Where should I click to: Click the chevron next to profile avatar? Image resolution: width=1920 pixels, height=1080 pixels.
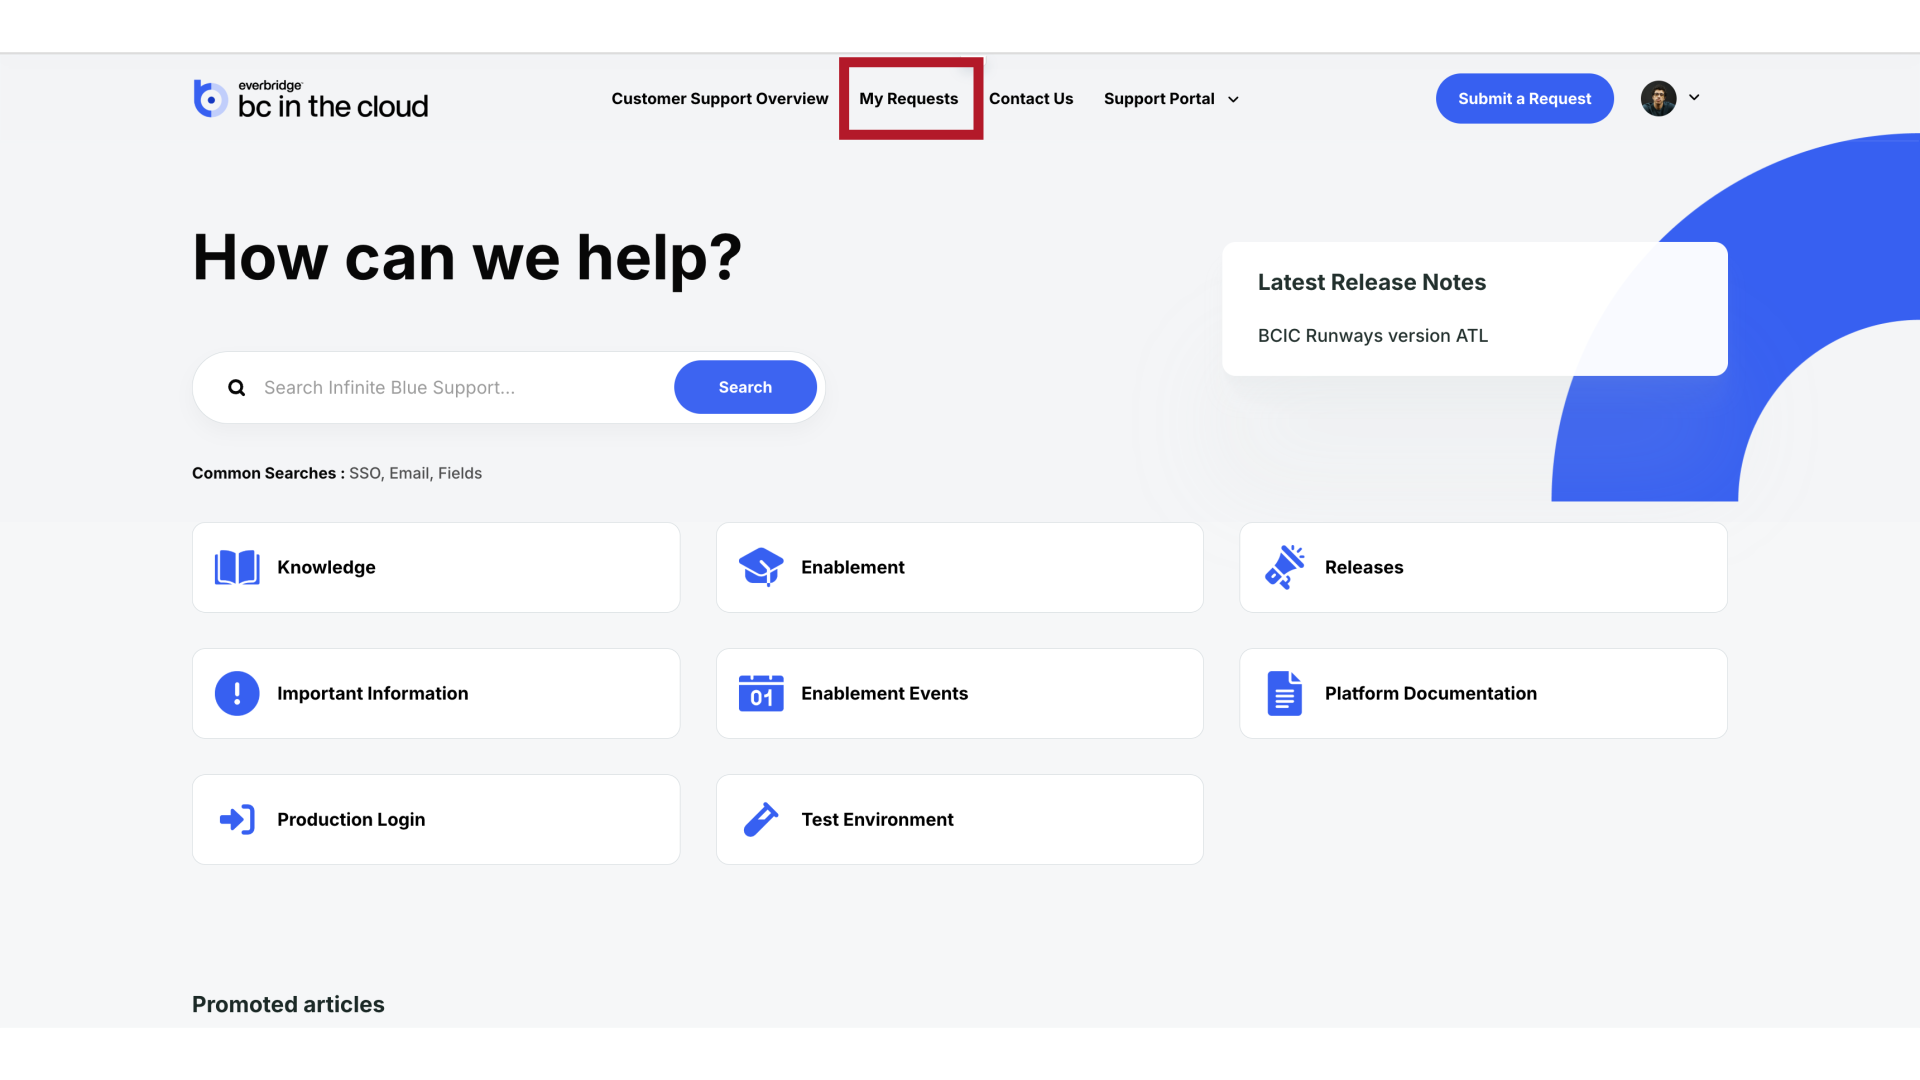tap(1694, 98)
